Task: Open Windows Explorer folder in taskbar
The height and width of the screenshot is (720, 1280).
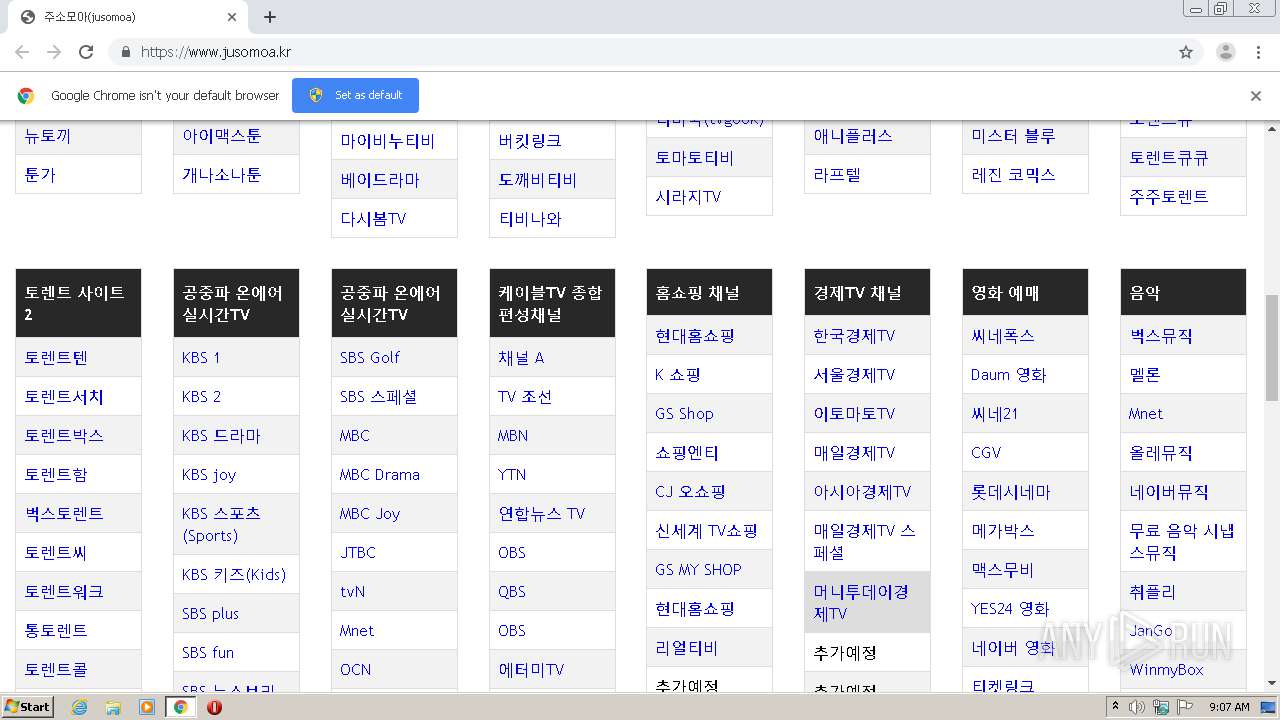Action: pos(113,707)
